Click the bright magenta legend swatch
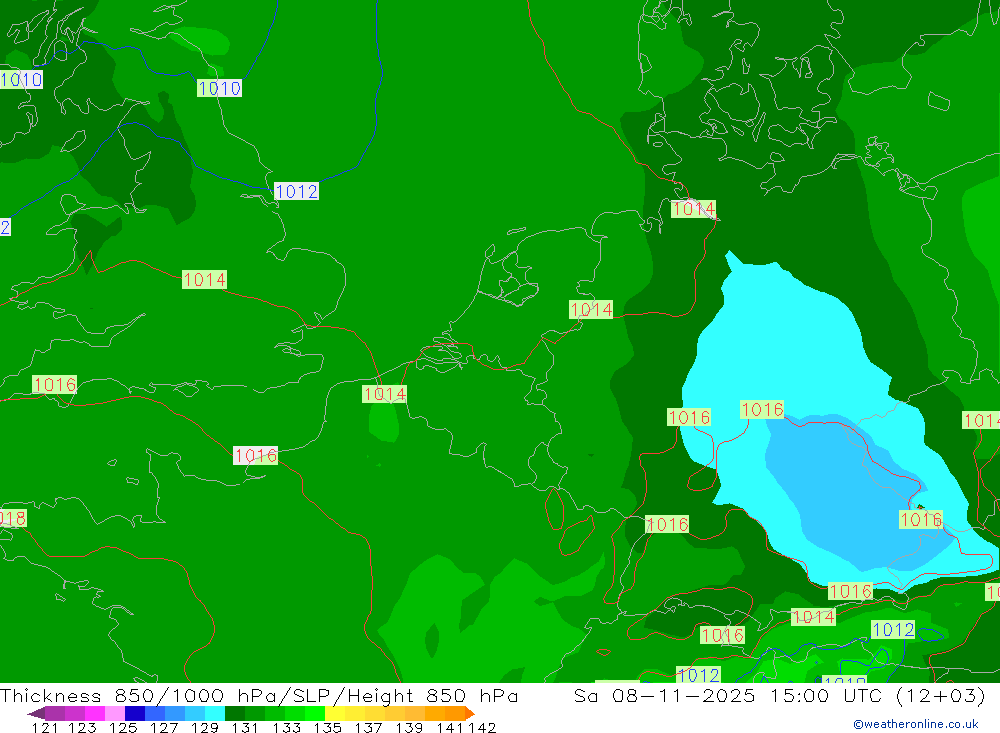 pyautogui.click(x=95, y=713)
